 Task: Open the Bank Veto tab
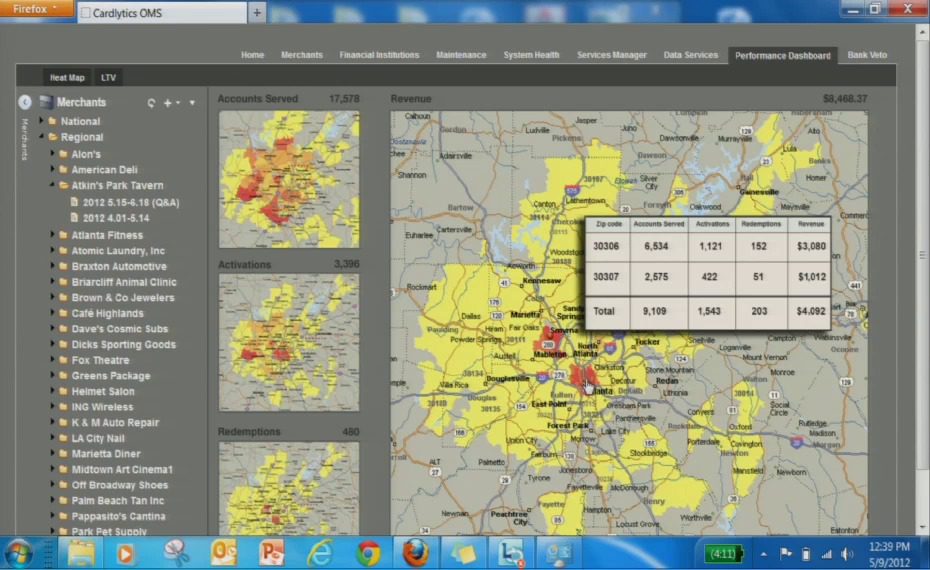(867, 55)
